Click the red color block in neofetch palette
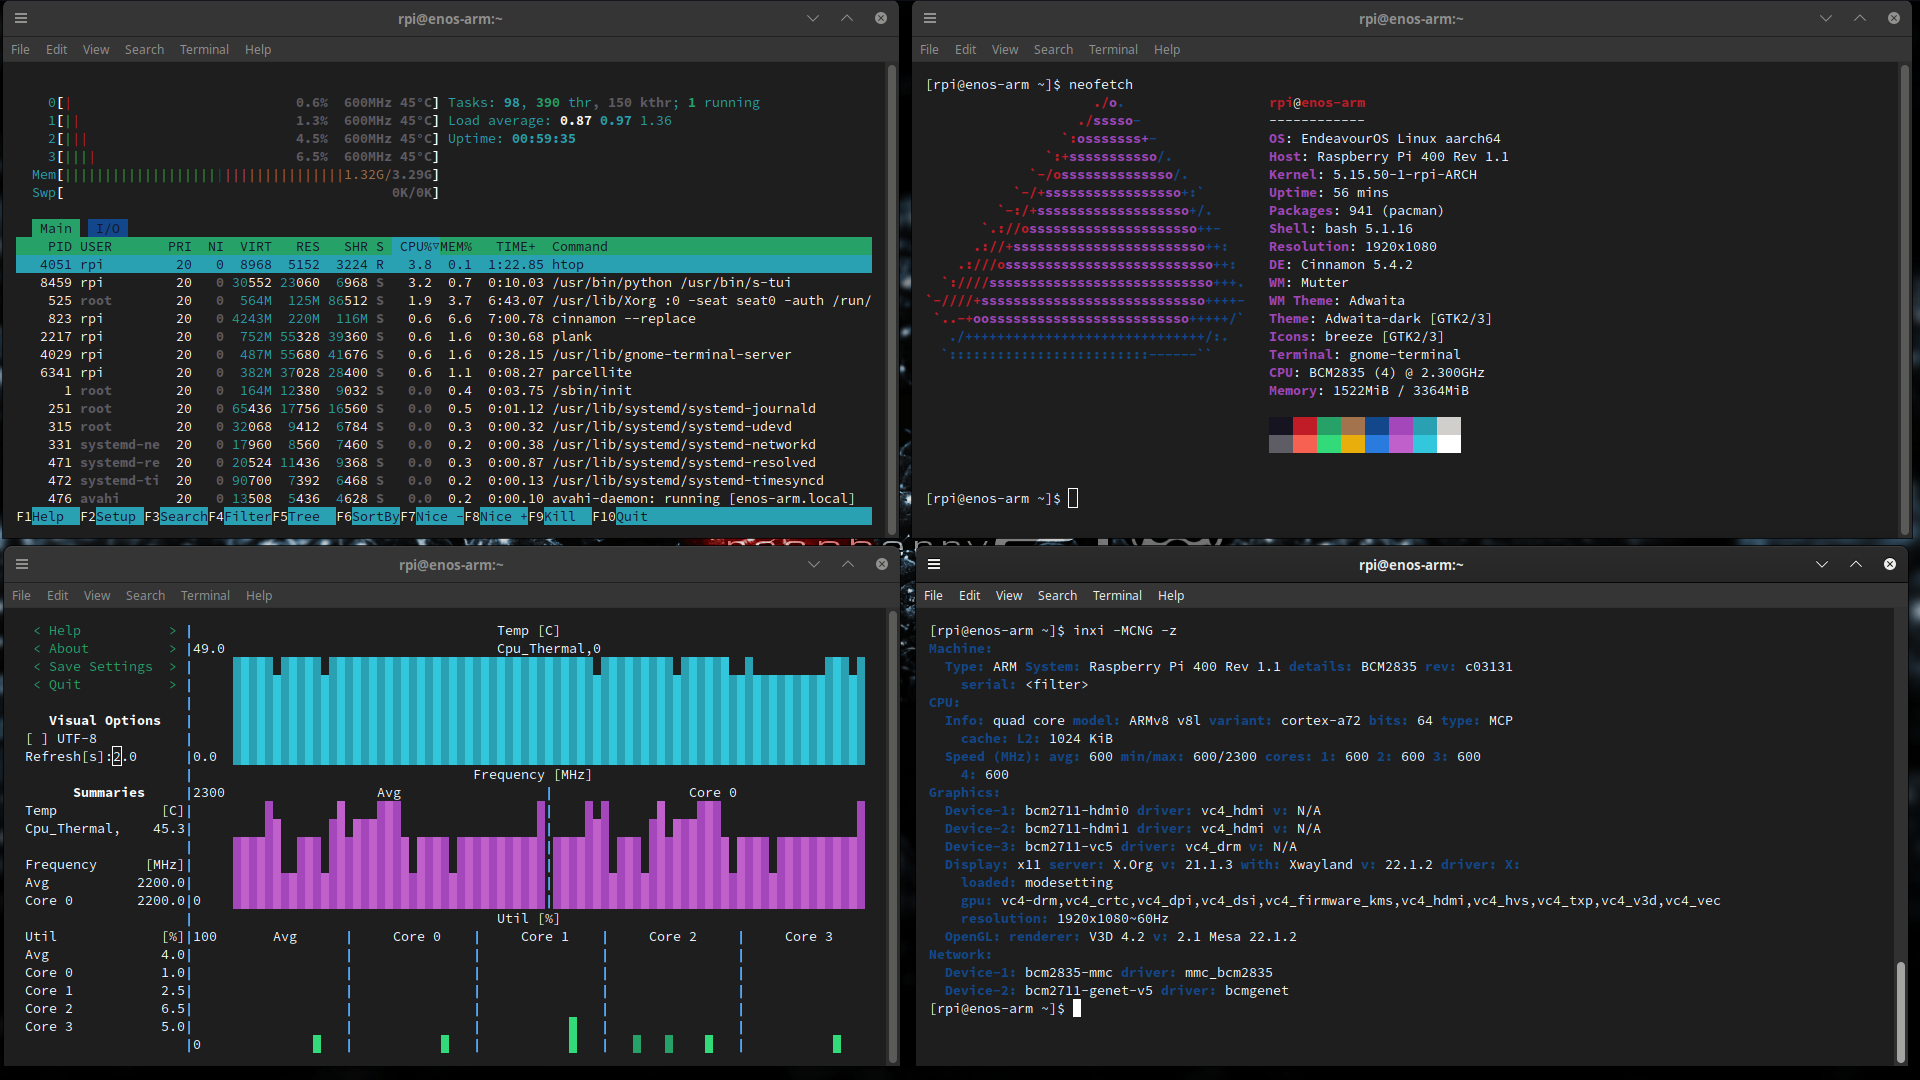Viewport: 1920px width, 1080px height. point(1304,426)
